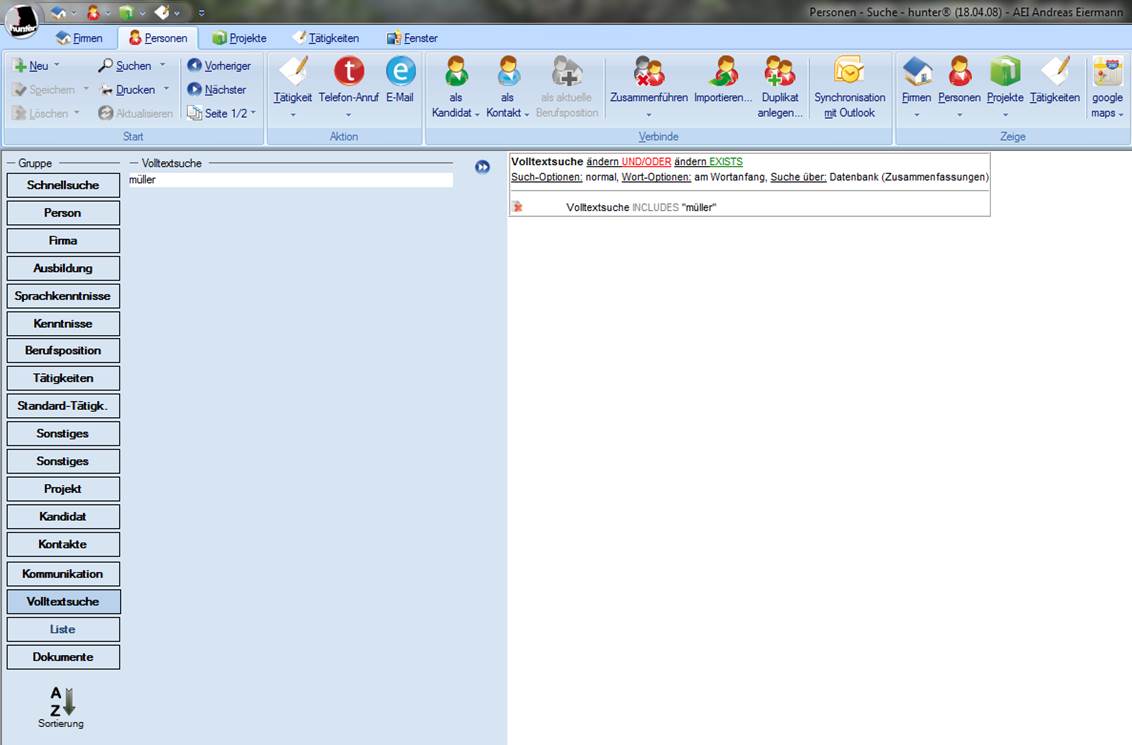The width and height of the screenshot is (1132, 745).
Task: Click the Volltextsuche text input field
Action: (290, 180)
